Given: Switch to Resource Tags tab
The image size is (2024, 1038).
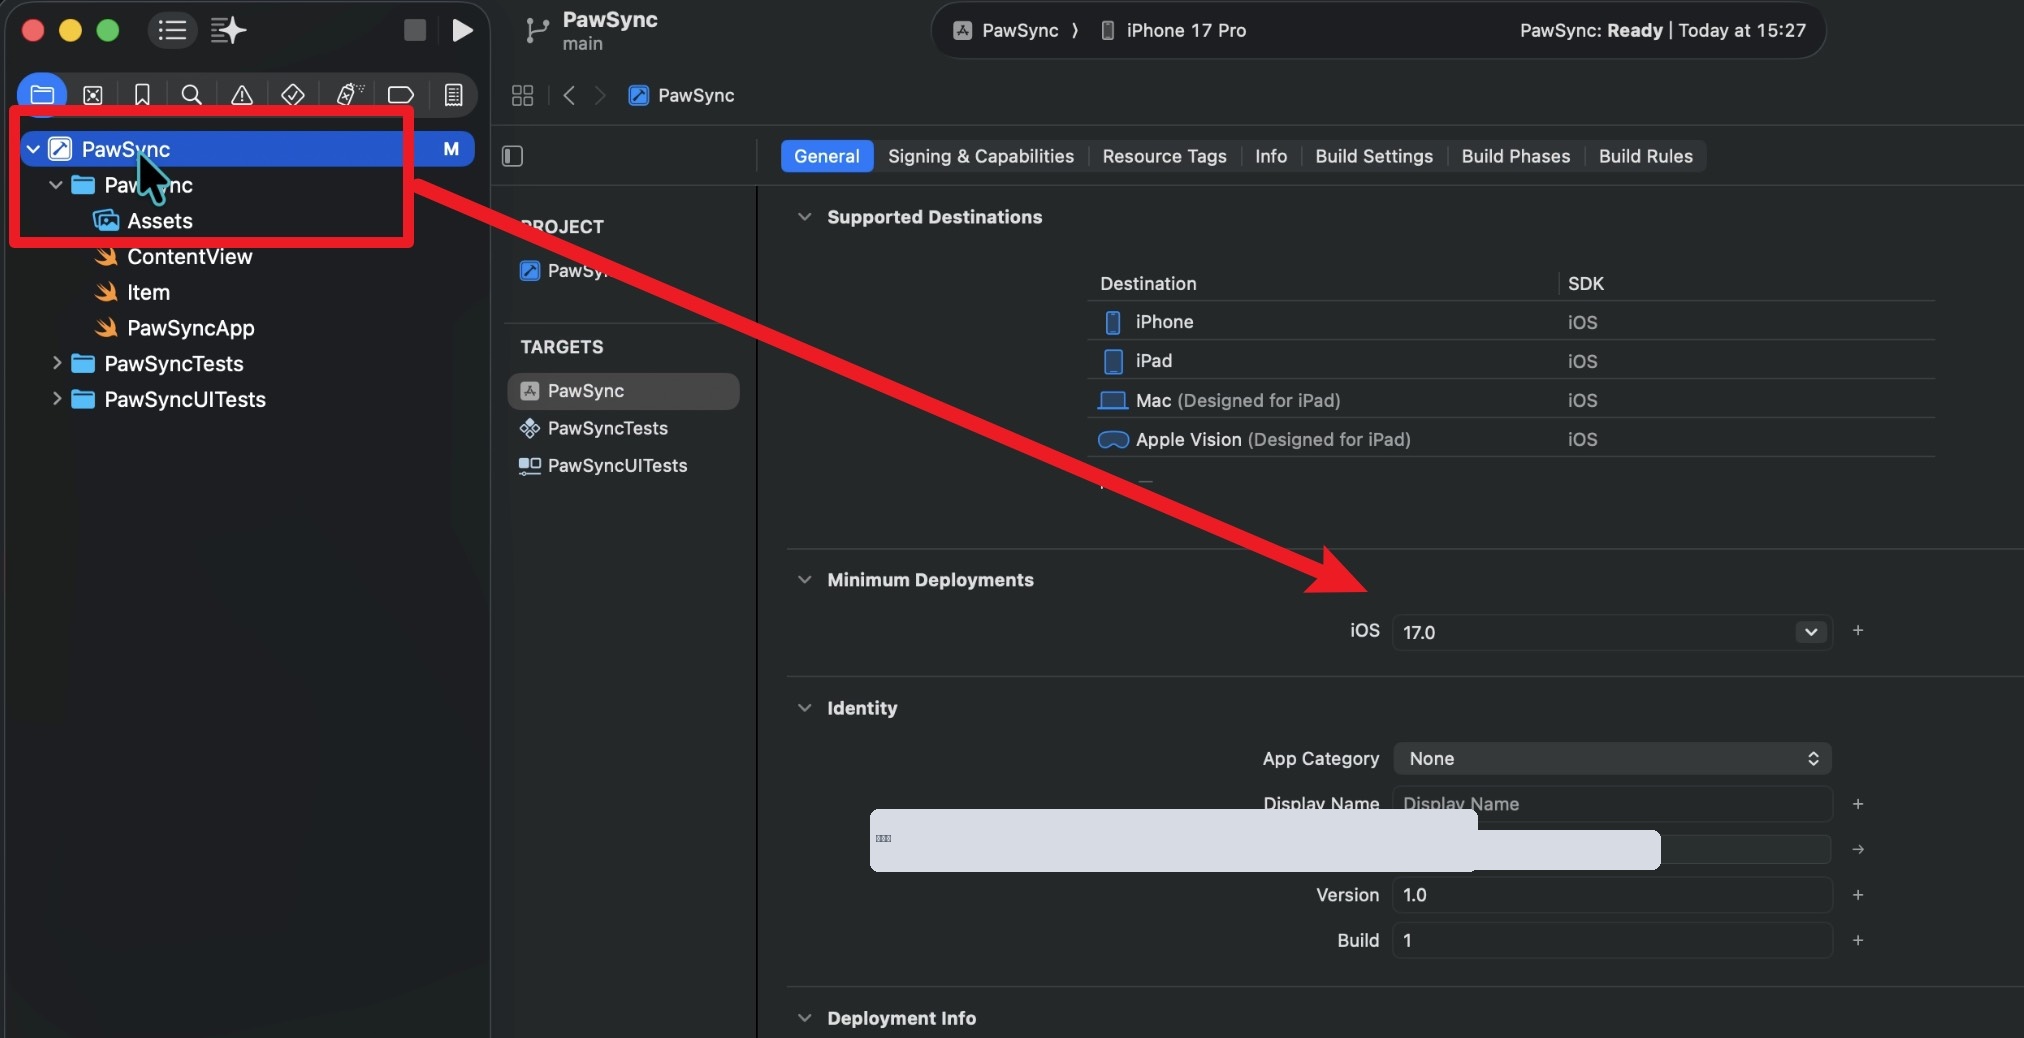Looking at the screenshot, I should (x=1164, y=156).
